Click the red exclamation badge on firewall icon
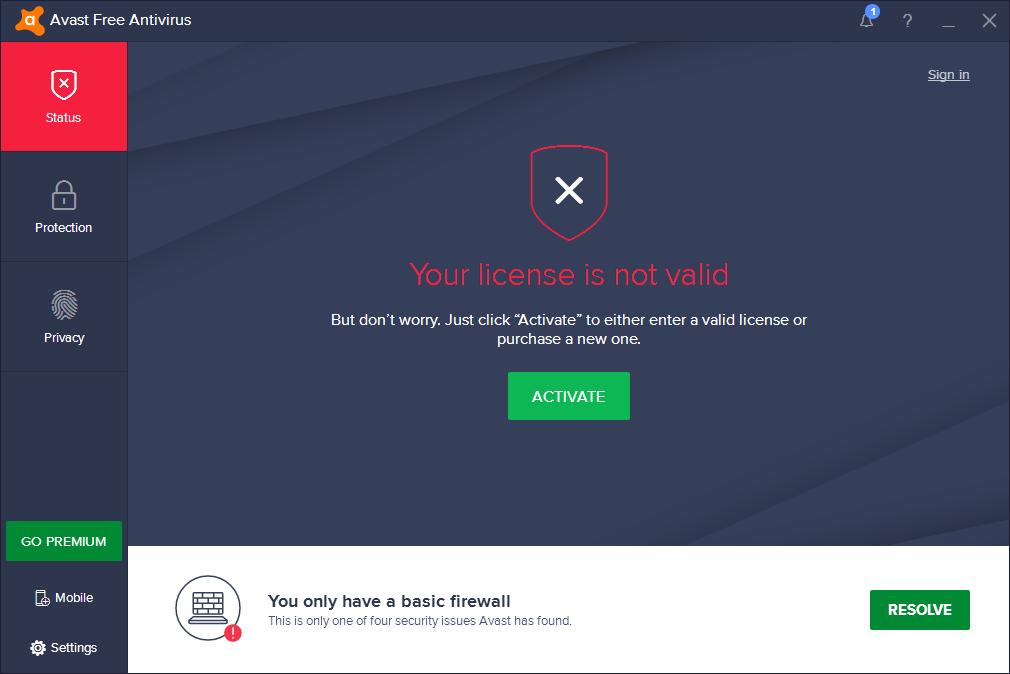 [233, 633]
